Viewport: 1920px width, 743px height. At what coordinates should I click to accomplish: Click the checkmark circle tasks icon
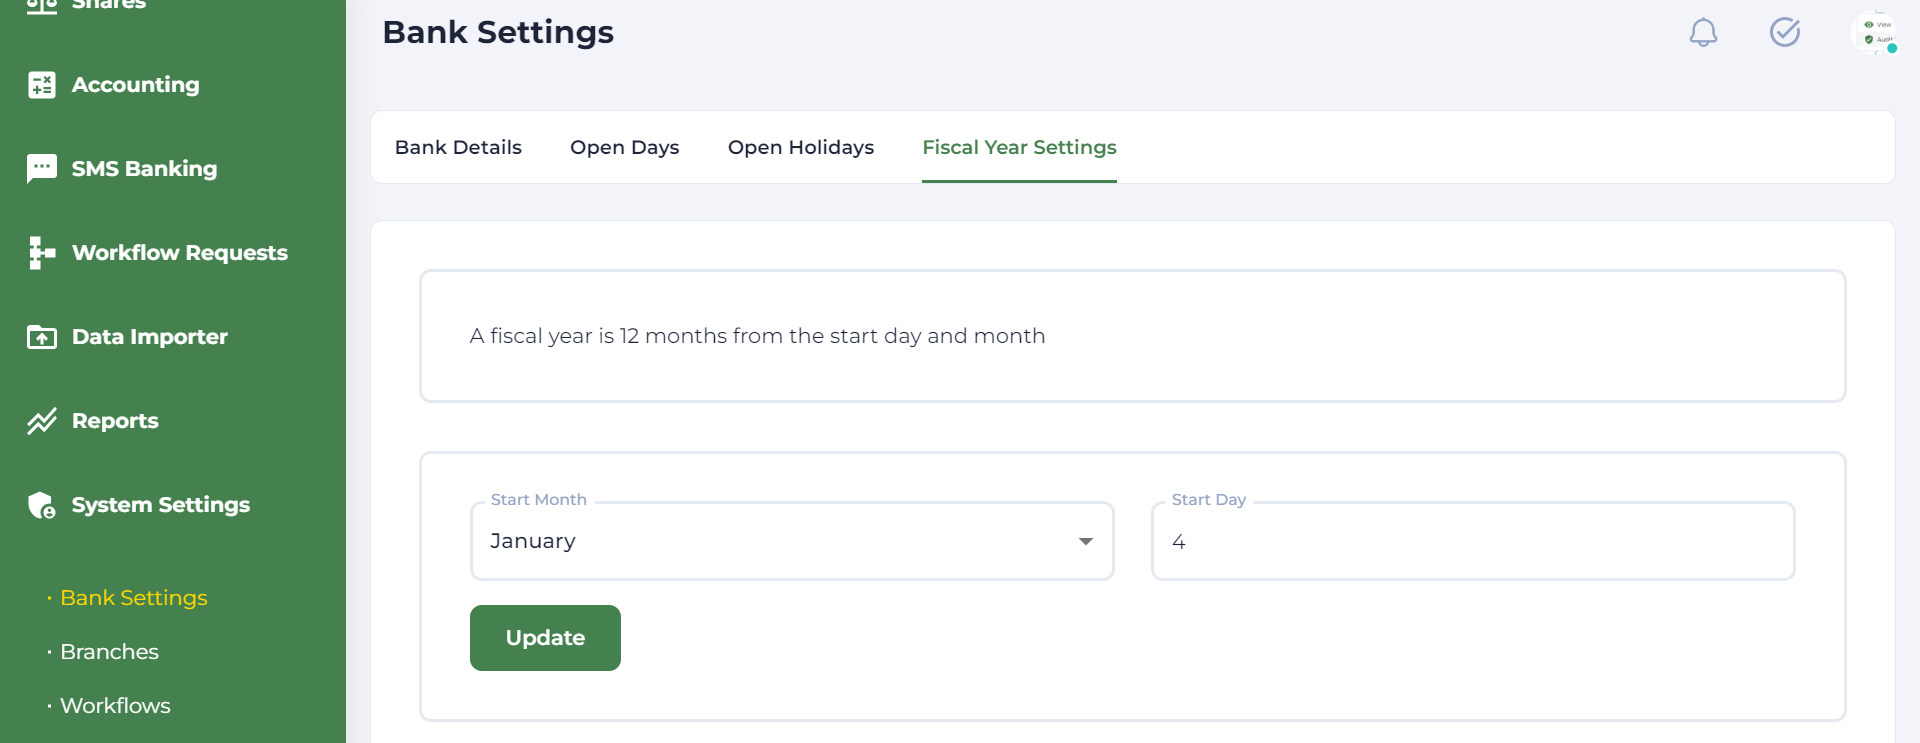point(1785,33)
